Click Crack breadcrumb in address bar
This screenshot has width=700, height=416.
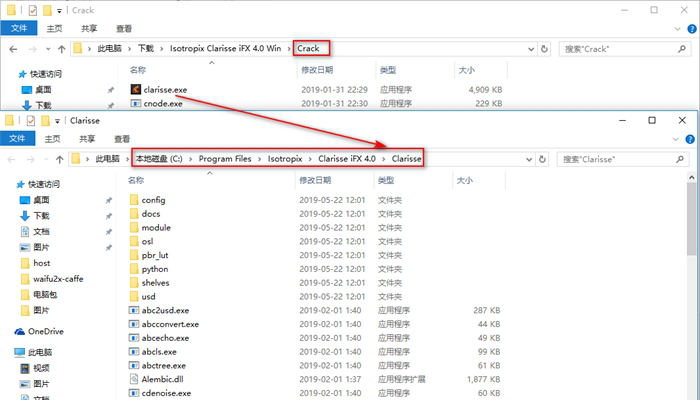click(308, 48)
